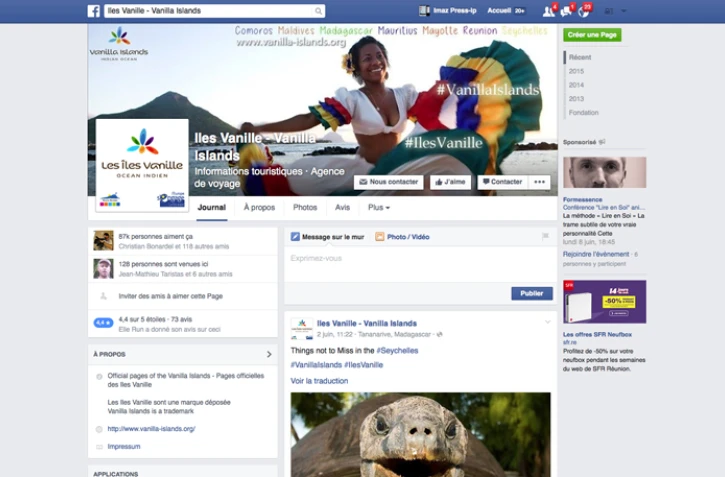Jump to 2013 in timeline

pyautogui.click(x=576, y=99)
